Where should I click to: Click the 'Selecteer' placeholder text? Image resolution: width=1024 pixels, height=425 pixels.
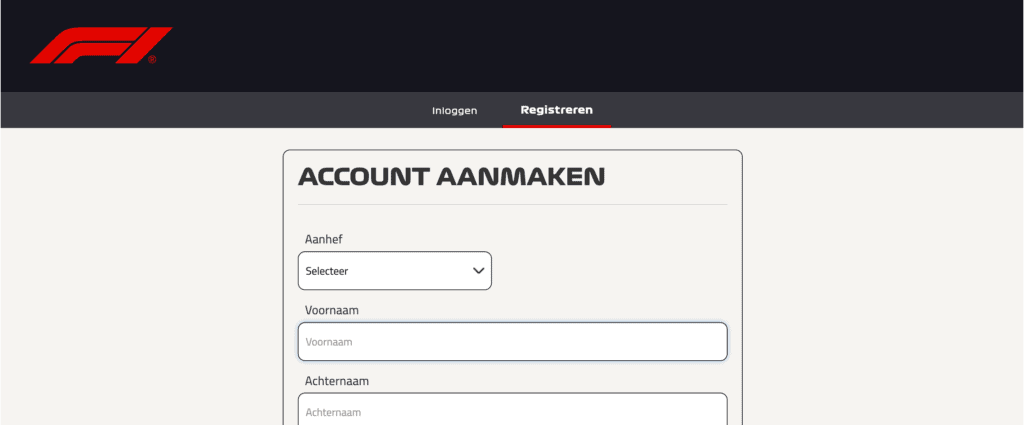pos(327,271)
